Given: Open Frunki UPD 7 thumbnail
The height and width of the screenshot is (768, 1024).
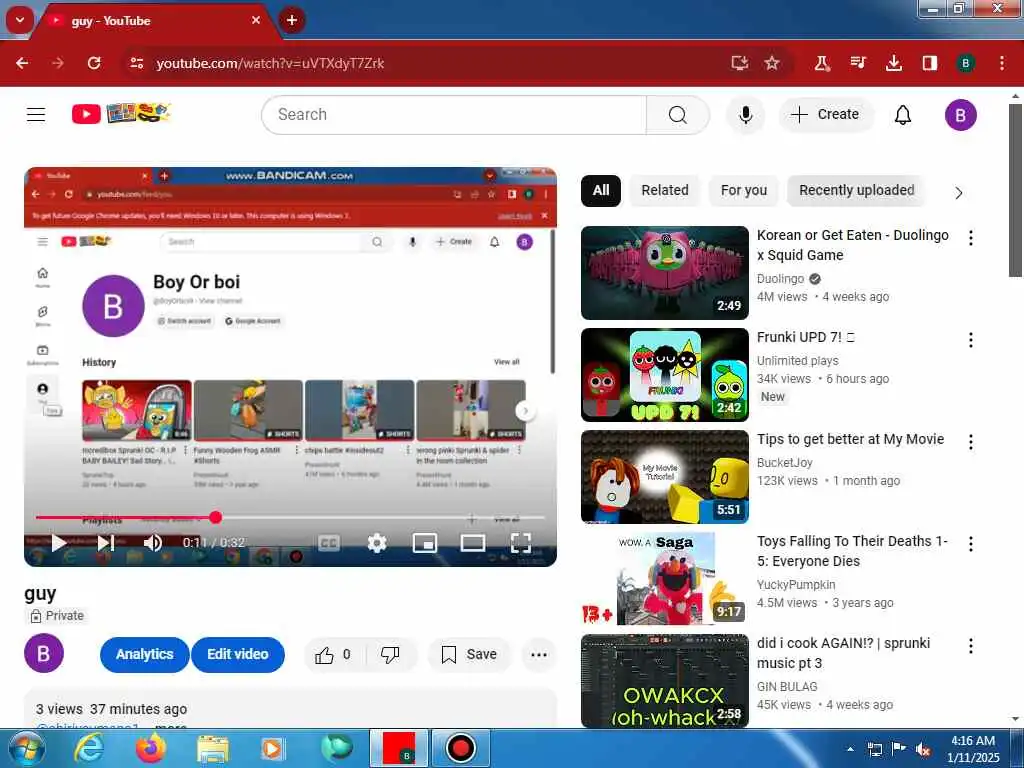Looking at the screenshot, I should [665, 375].
